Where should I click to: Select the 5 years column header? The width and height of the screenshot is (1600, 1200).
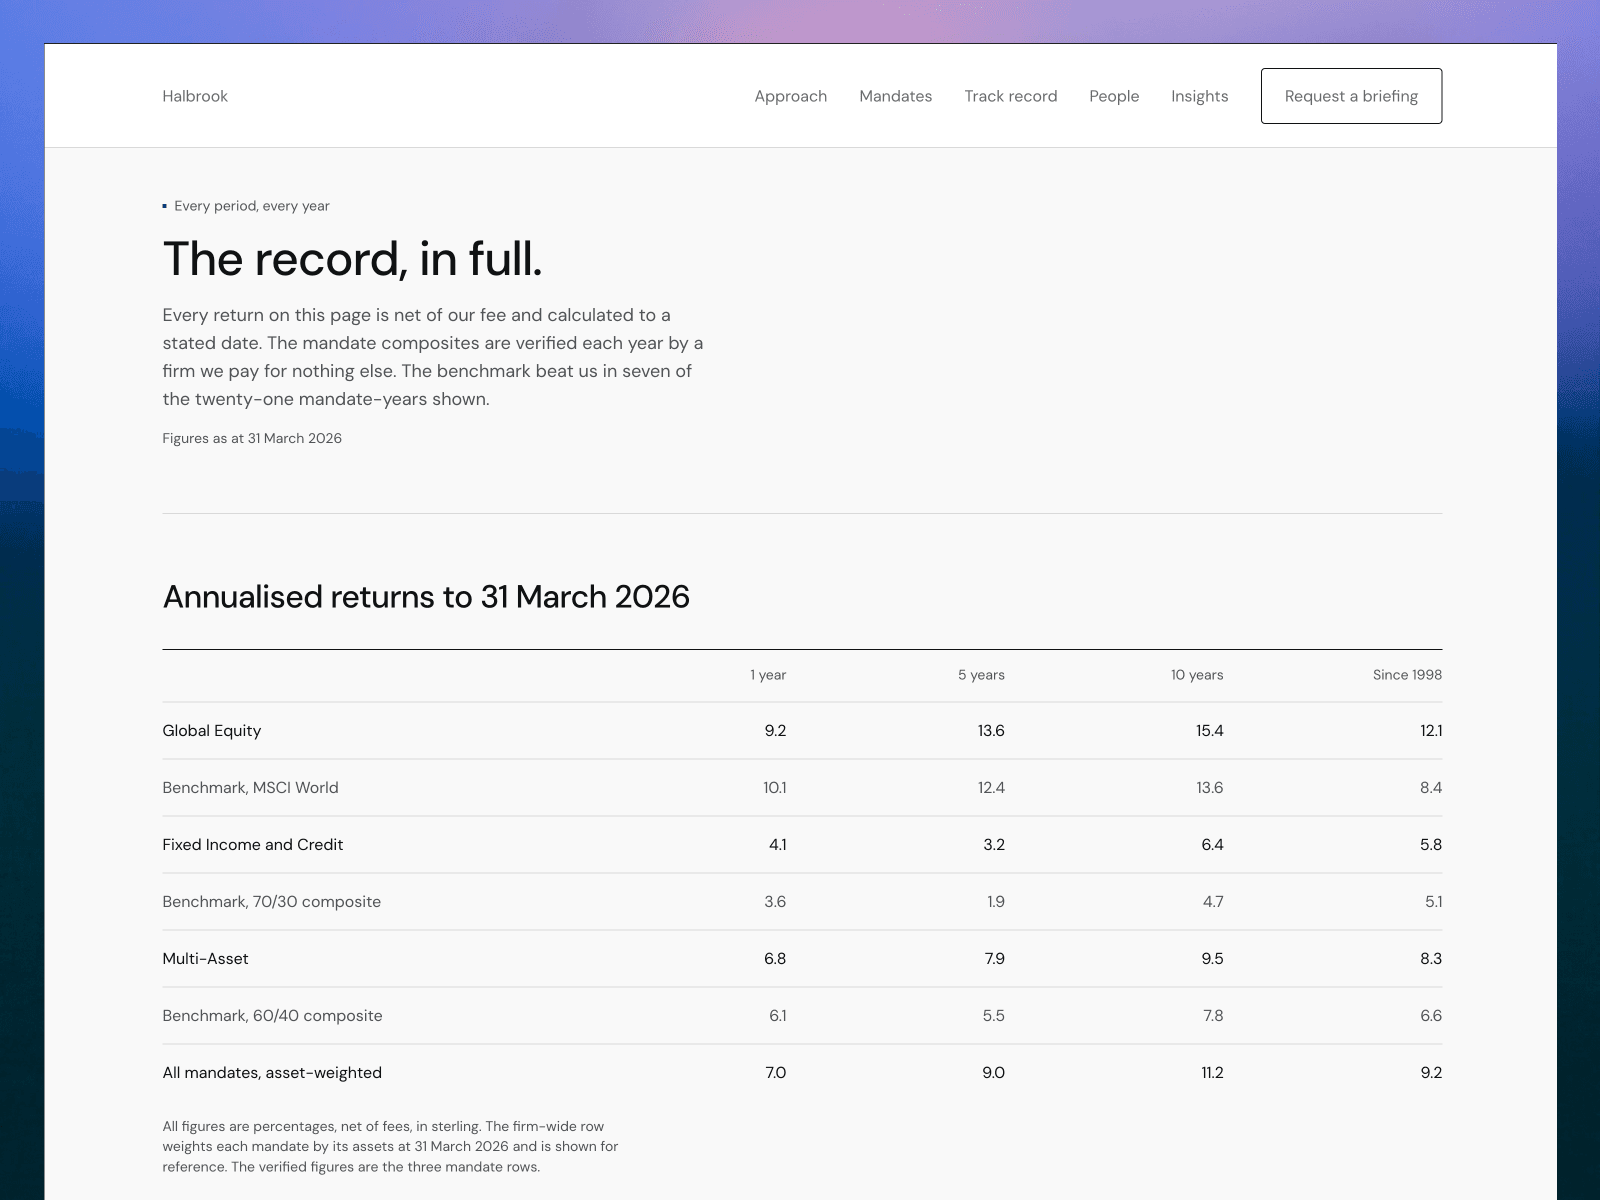tap(981, 675)
